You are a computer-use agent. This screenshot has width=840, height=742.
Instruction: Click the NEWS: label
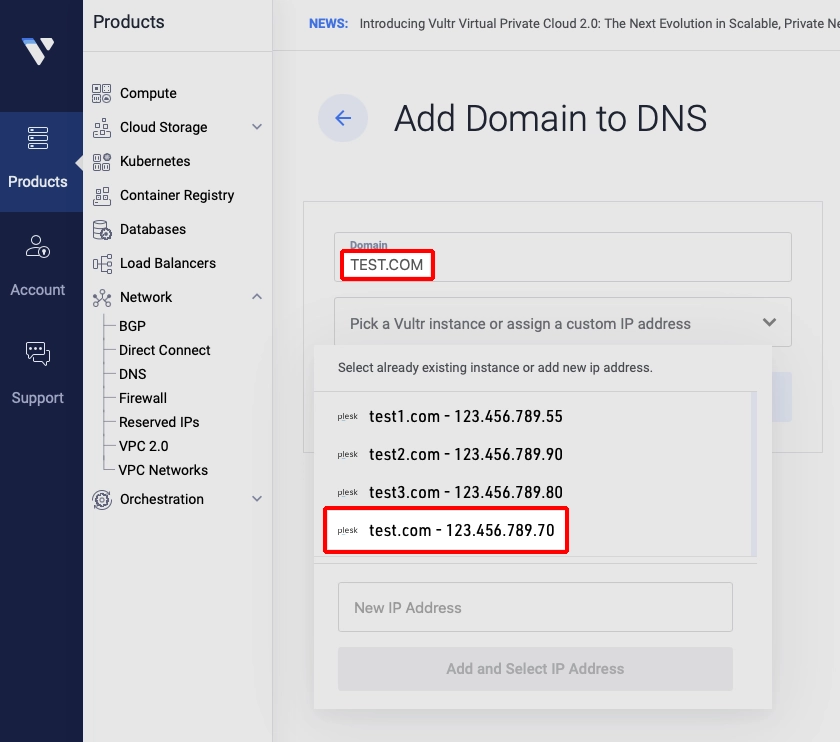coord(328,24)
